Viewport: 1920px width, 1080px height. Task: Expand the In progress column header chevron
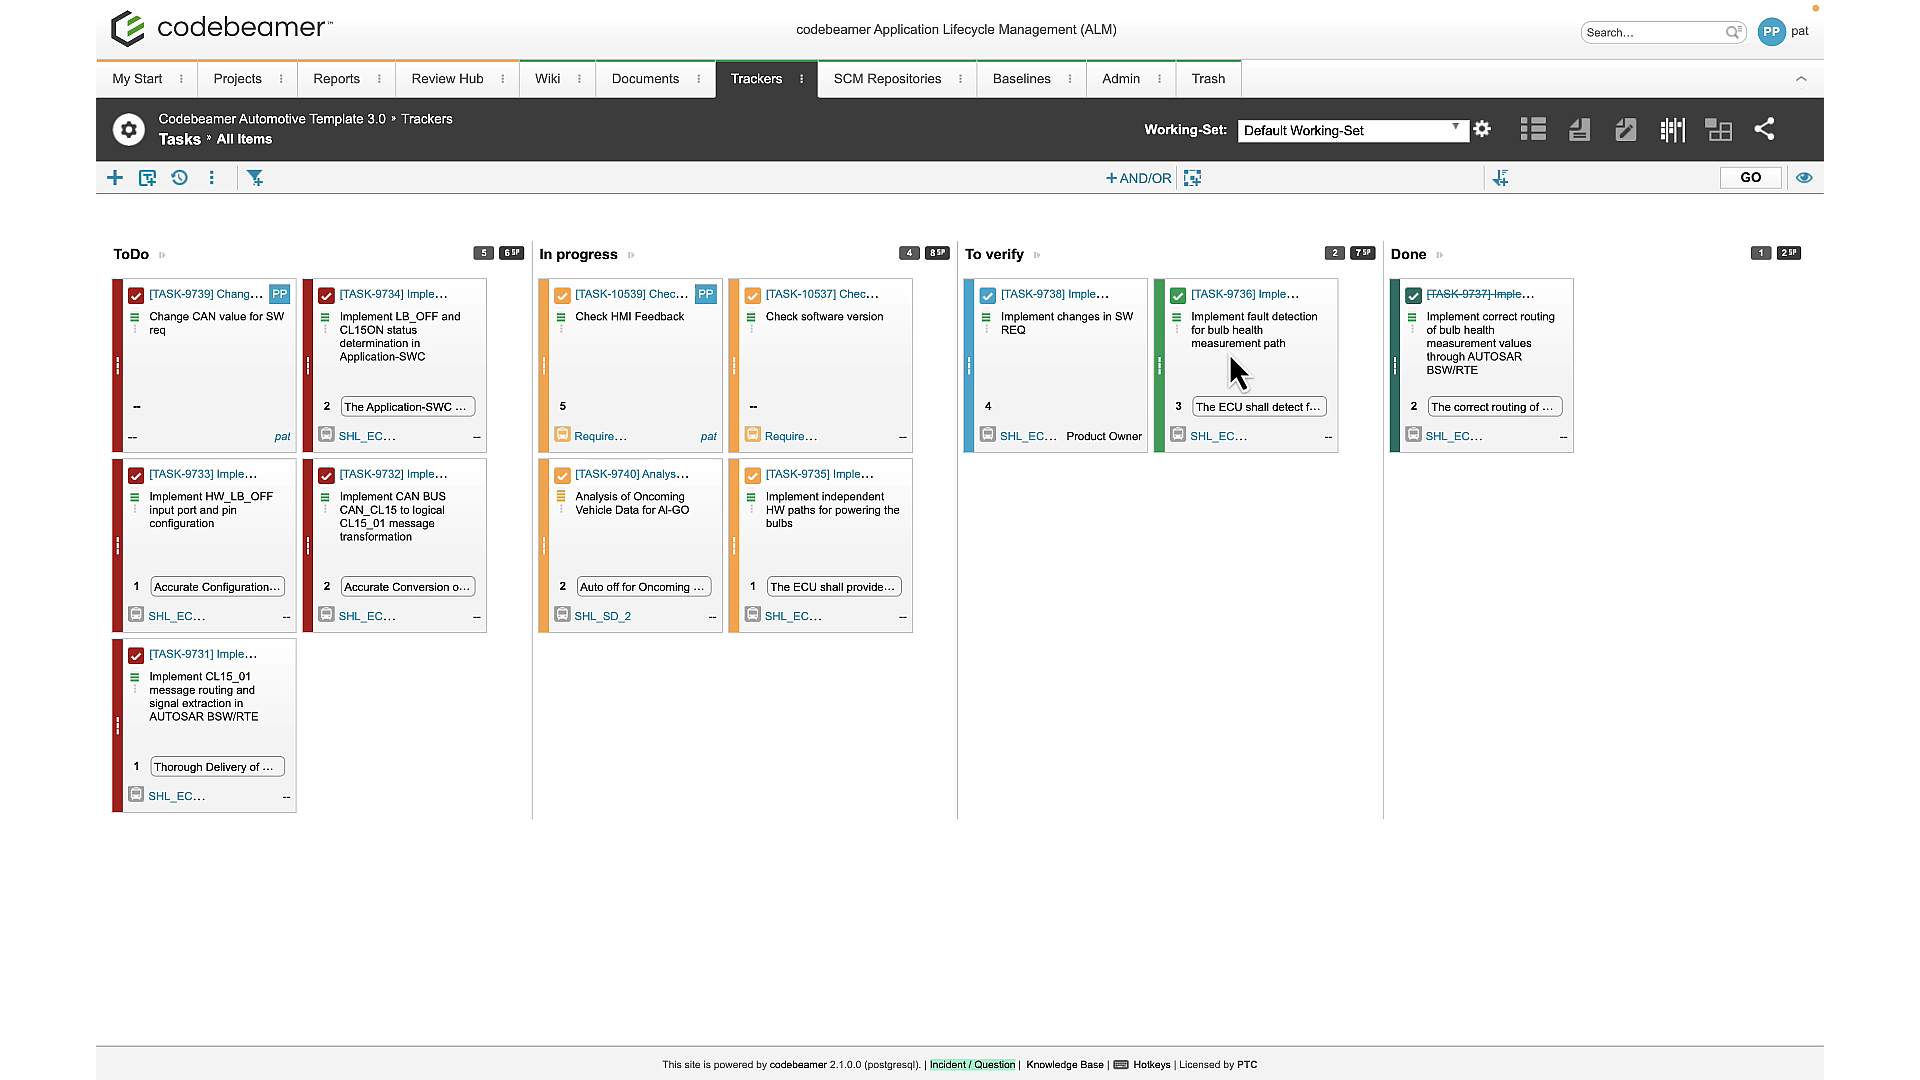(629, 255)
